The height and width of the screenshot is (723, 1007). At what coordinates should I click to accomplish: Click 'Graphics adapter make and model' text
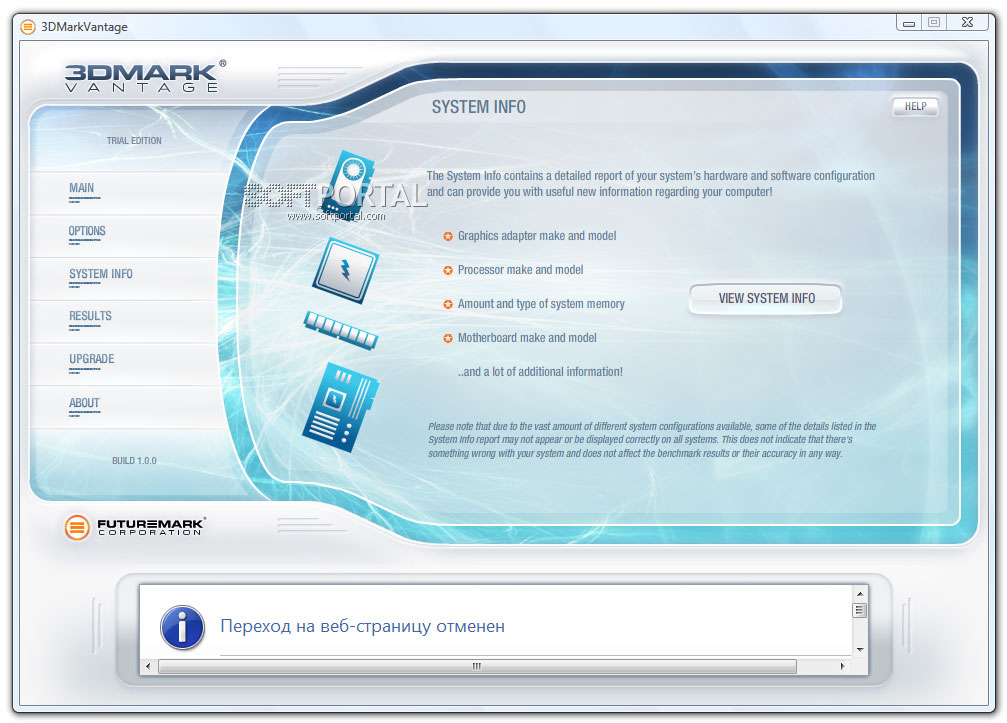coord(537,236)
